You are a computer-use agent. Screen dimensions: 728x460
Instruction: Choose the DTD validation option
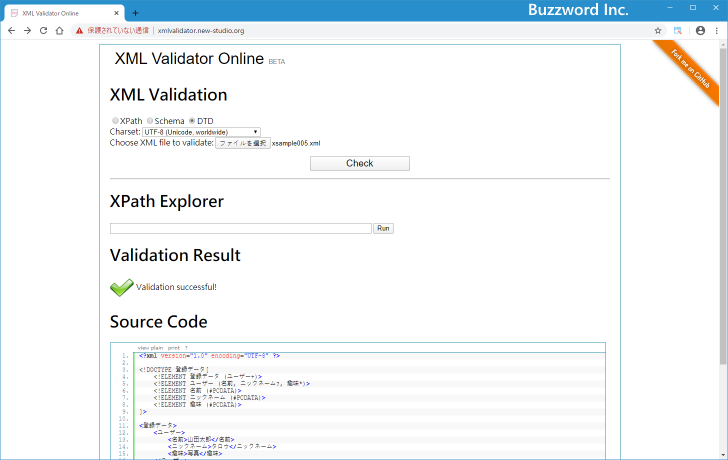click(x=192, y=121)
